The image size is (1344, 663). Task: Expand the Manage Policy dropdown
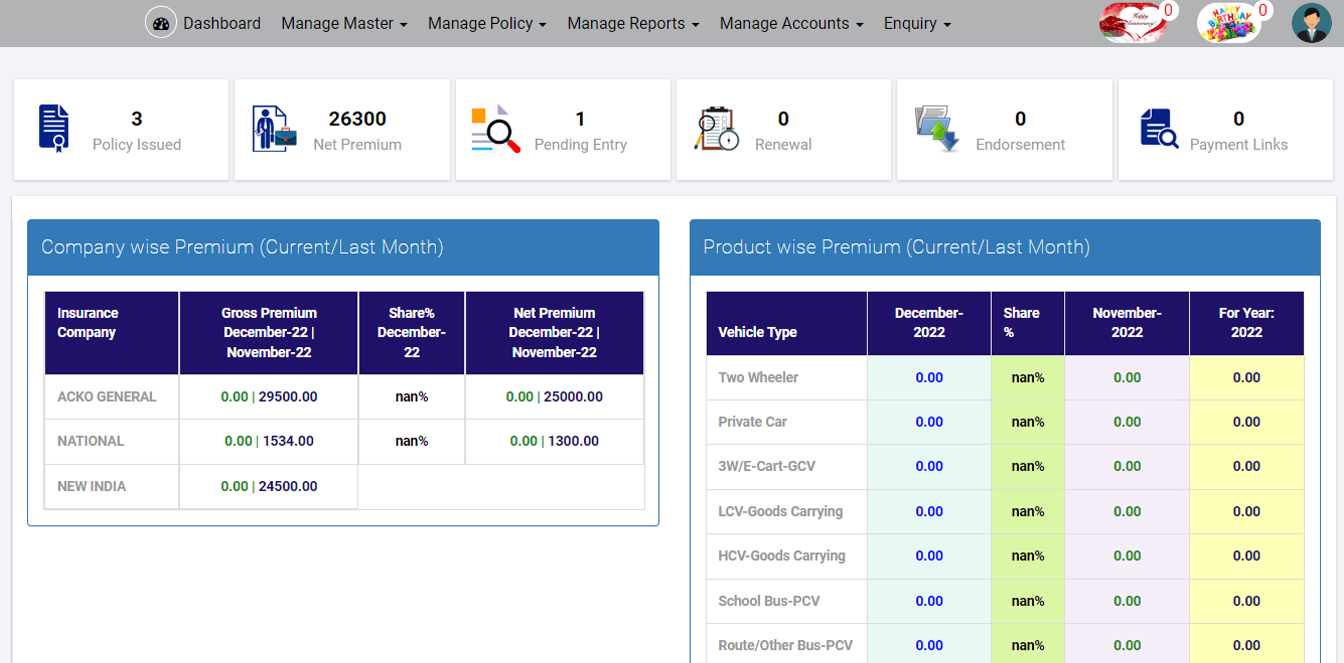487,23
